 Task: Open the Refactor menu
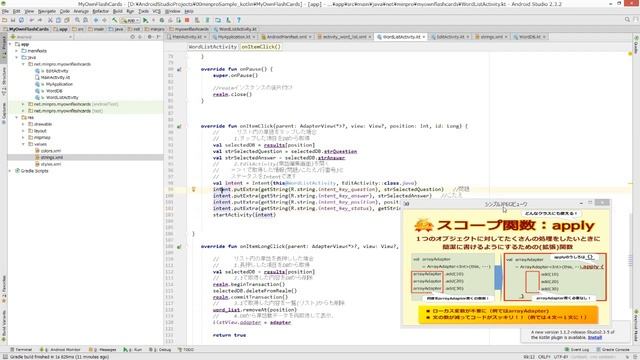pos(100,11)
